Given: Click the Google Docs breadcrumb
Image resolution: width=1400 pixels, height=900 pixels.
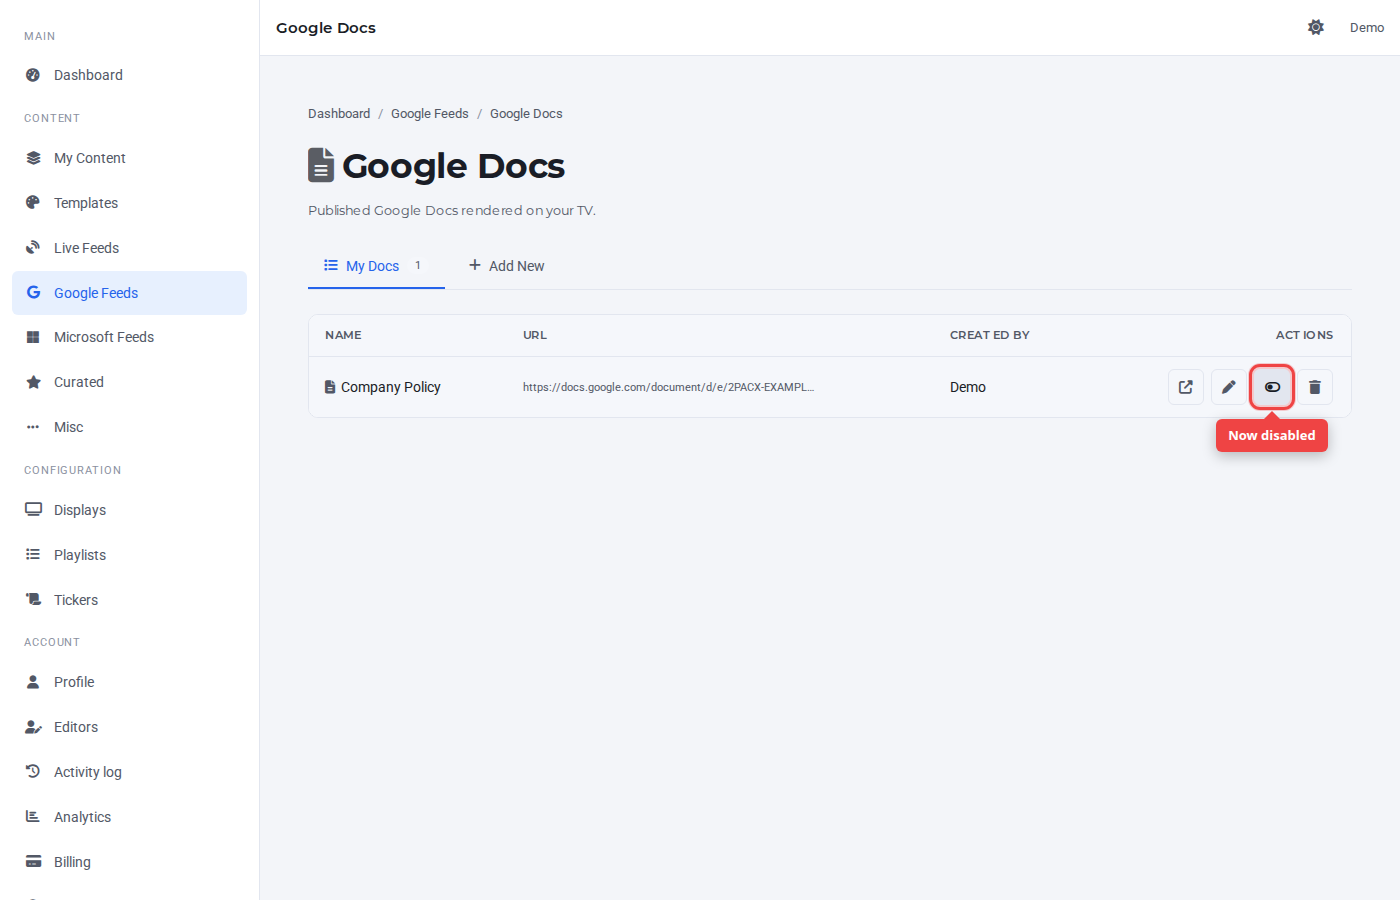Looking at the screenshot, I should point(526,114).
